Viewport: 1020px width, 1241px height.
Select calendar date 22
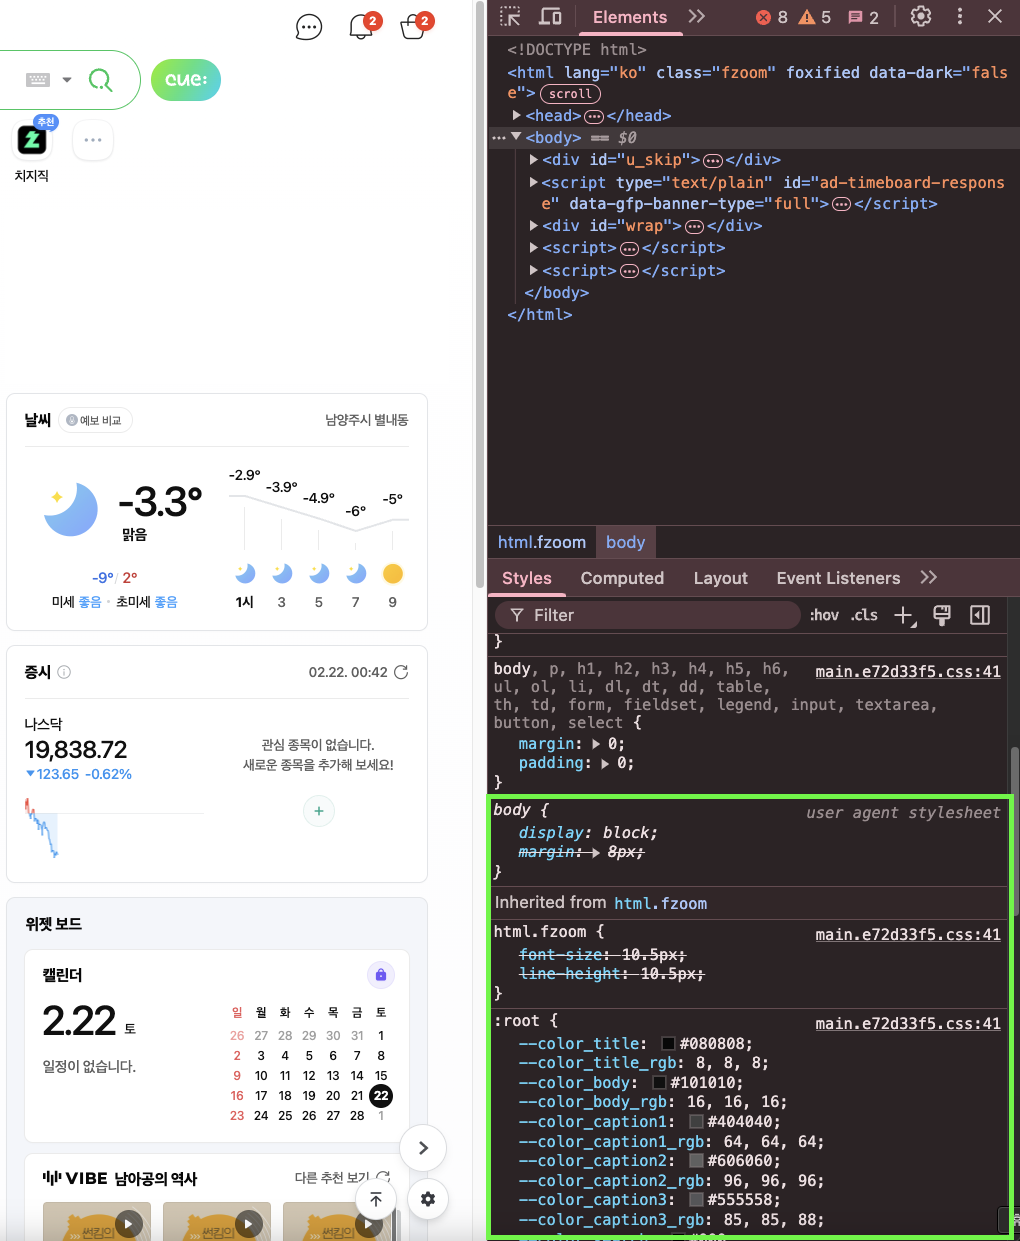pos(381,1096)
